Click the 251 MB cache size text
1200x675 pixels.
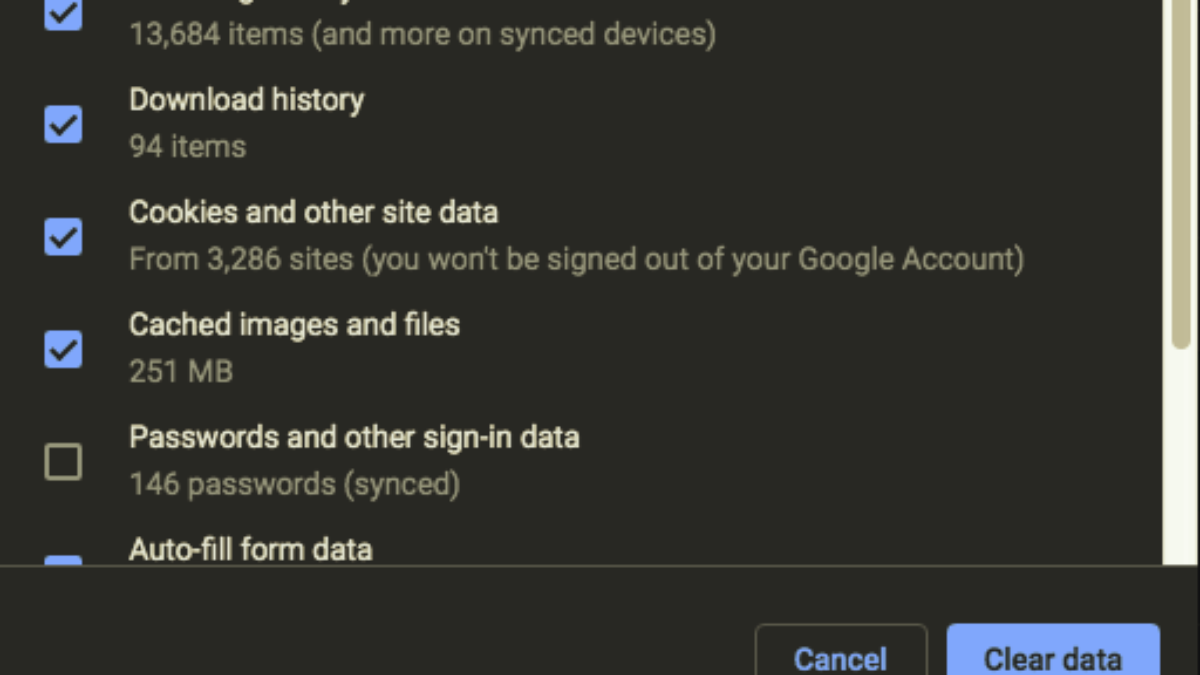[x=181, y=372]
